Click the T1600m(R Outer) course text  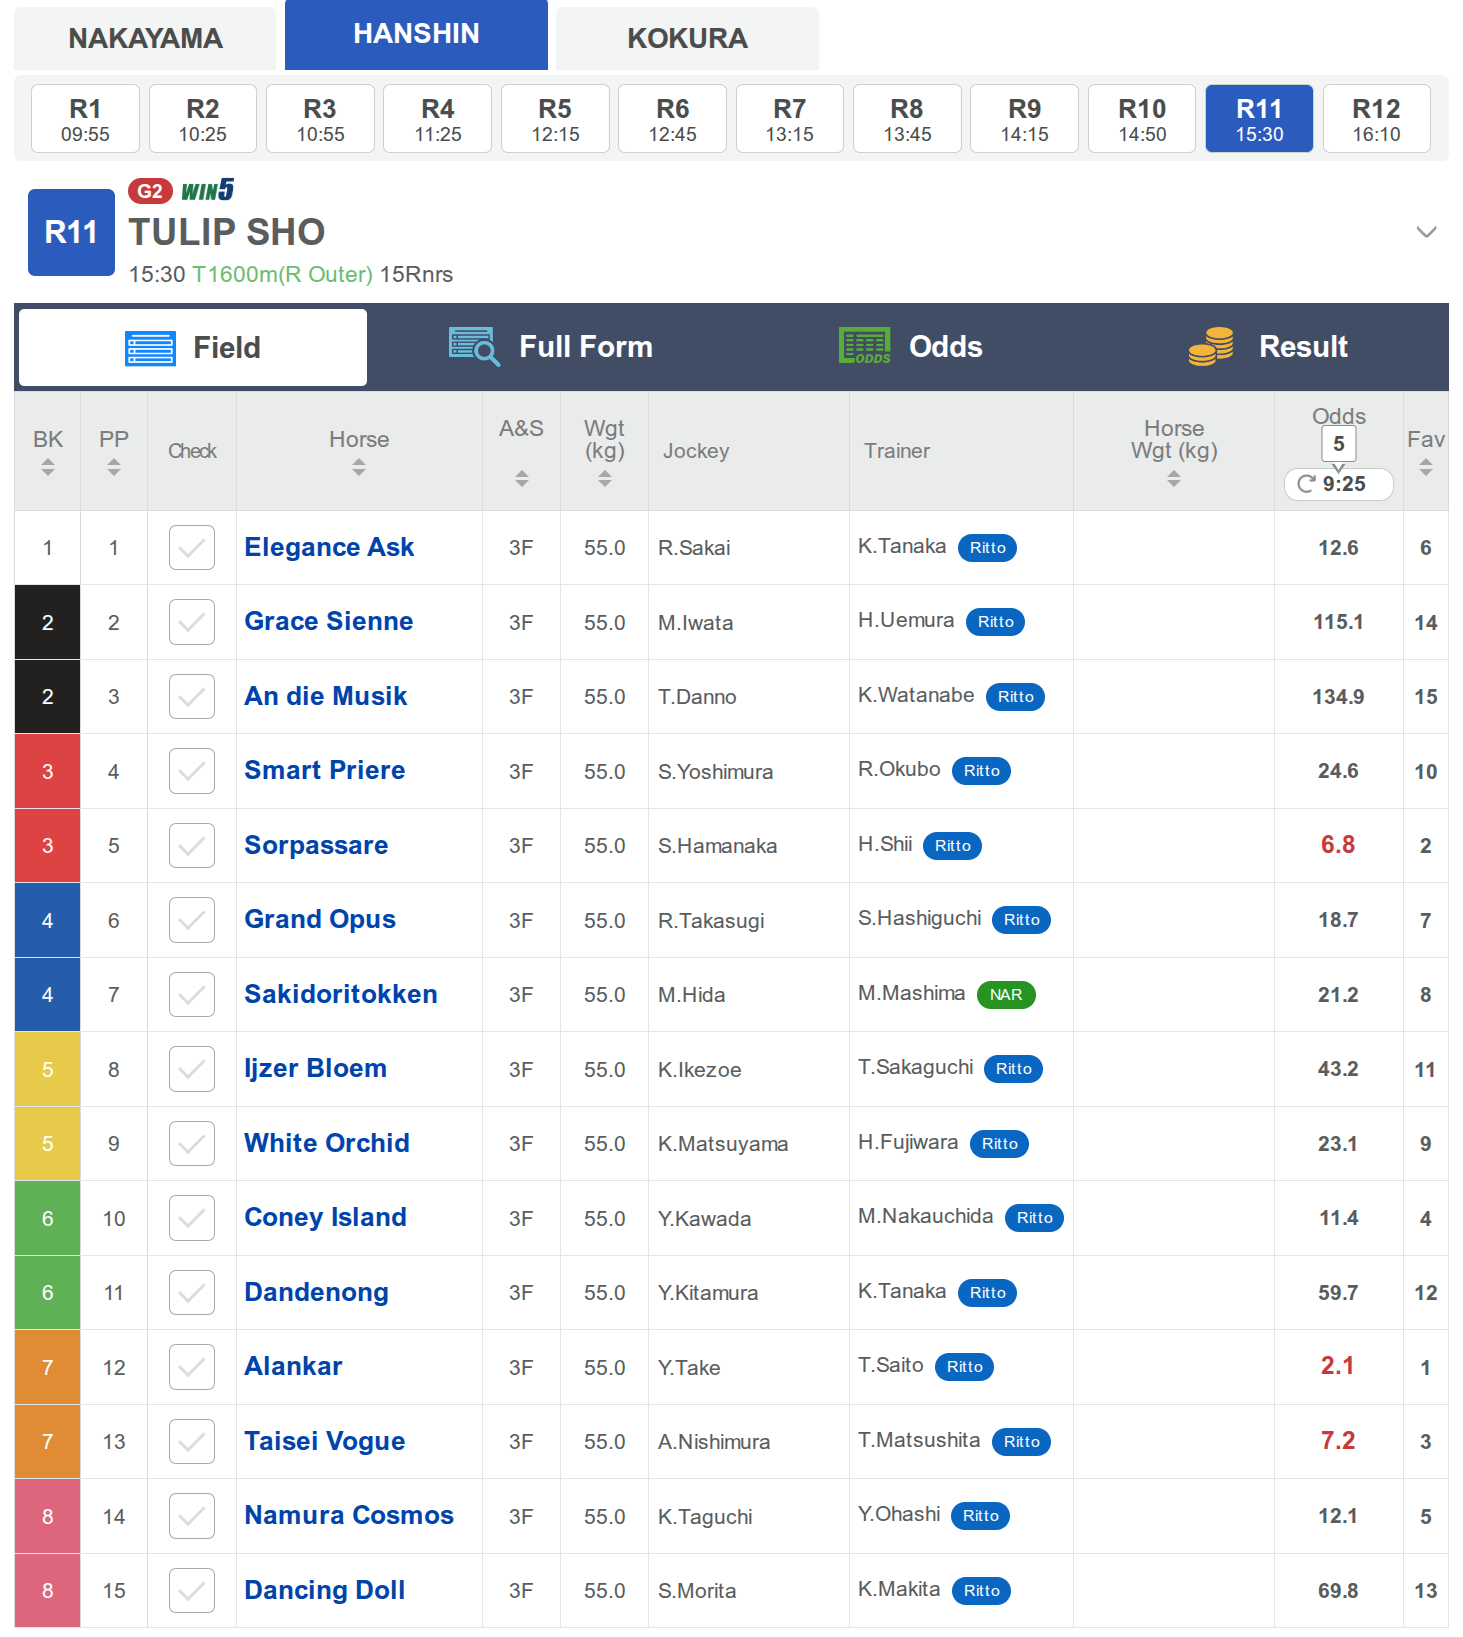pos(282,275)
